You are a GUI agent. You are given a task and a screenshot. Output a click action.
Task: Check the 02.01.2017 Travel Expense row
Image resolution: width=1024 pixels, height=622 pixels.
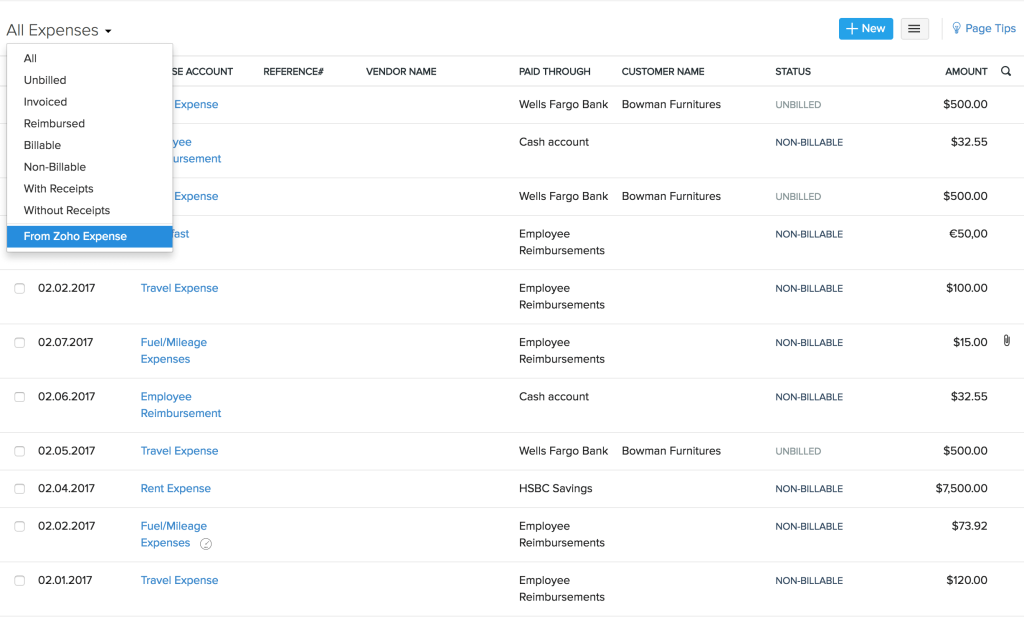20,581
